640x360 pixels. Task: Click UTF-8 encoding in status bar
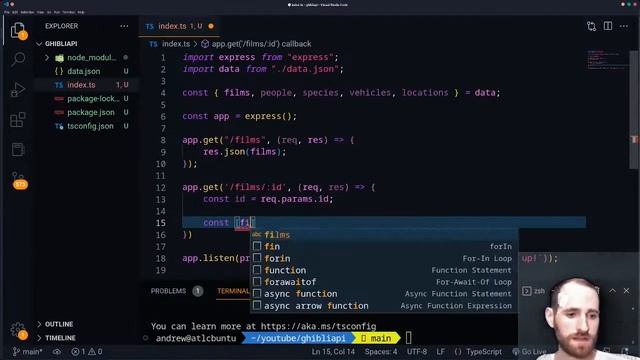[x=417, y=351]
